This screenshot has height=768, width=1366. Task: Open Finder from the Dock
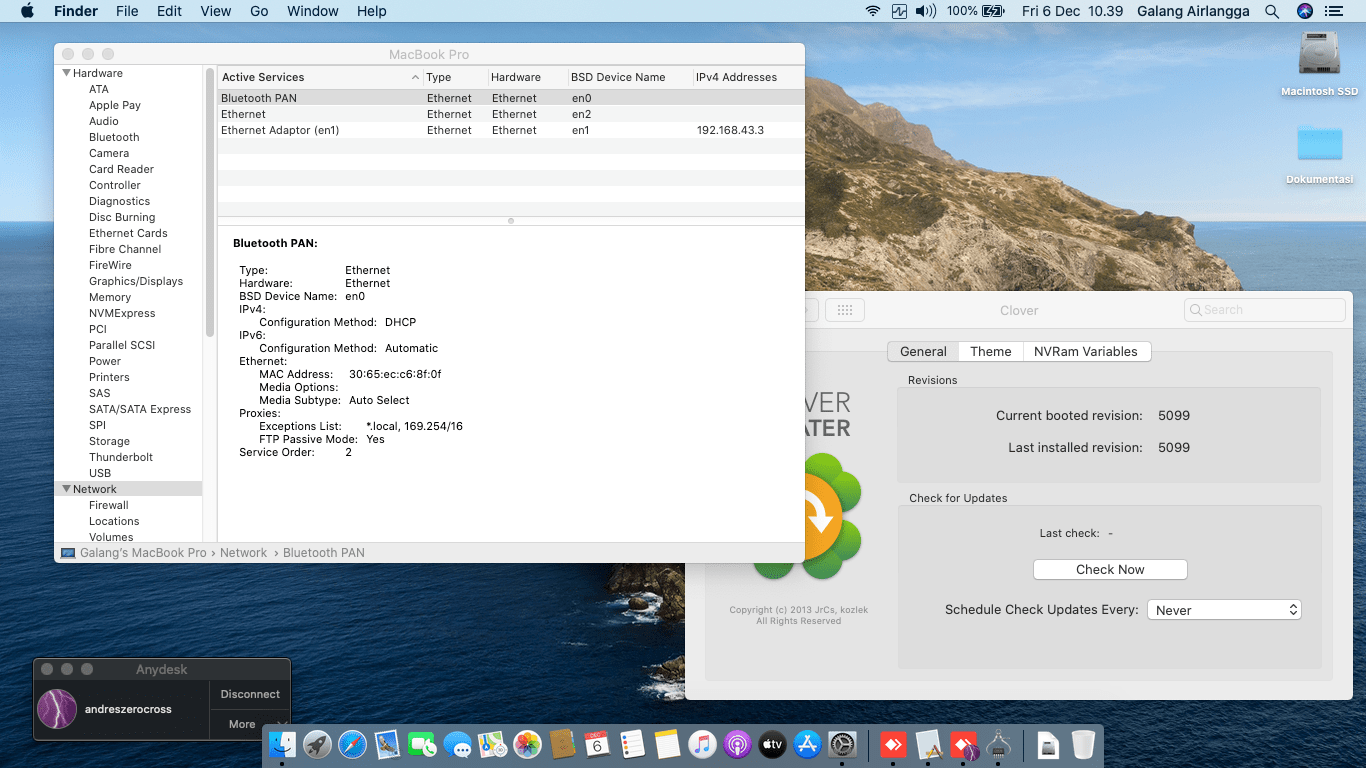283,744
